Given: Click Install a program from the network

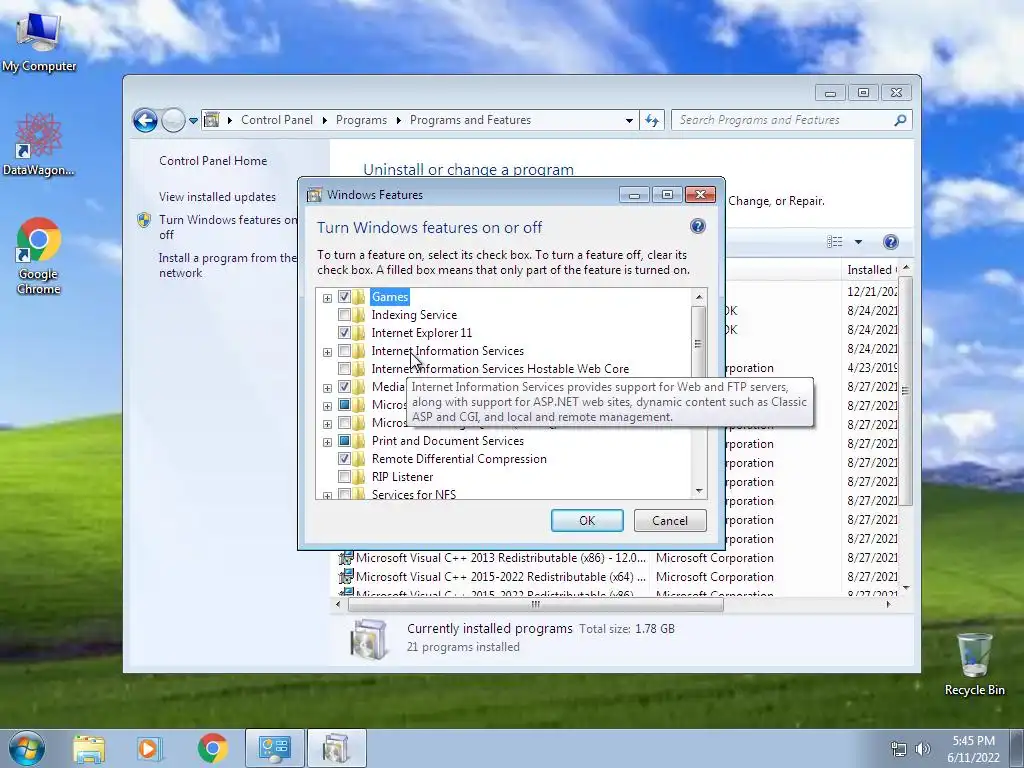Looking at the screenshot, I should pos(227,265).
